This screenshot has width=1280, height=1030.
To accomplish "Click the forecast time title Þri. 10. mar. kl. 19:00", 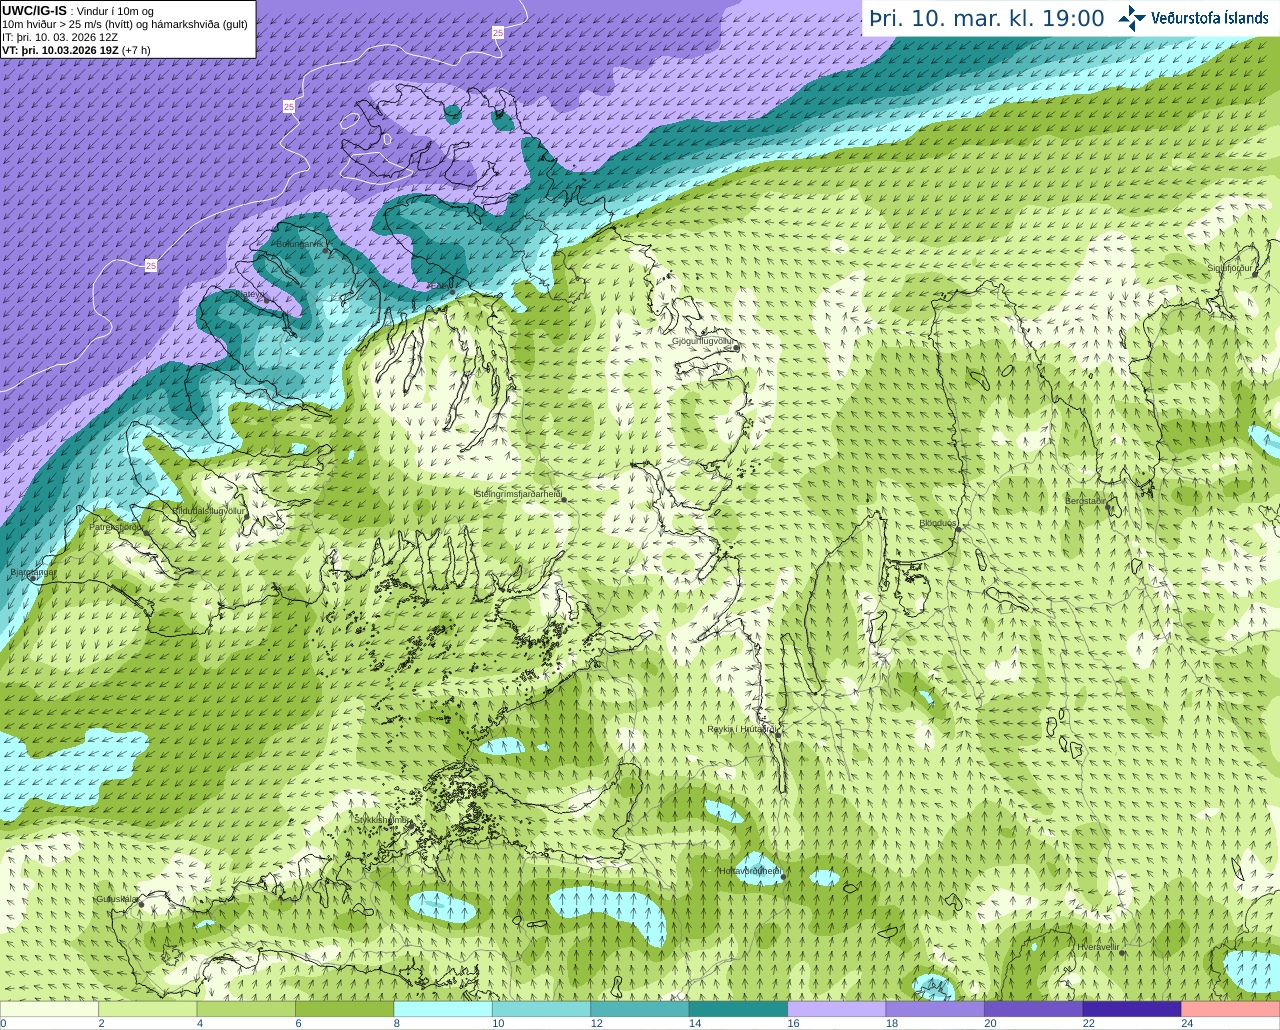I will [x=986, y=18].
